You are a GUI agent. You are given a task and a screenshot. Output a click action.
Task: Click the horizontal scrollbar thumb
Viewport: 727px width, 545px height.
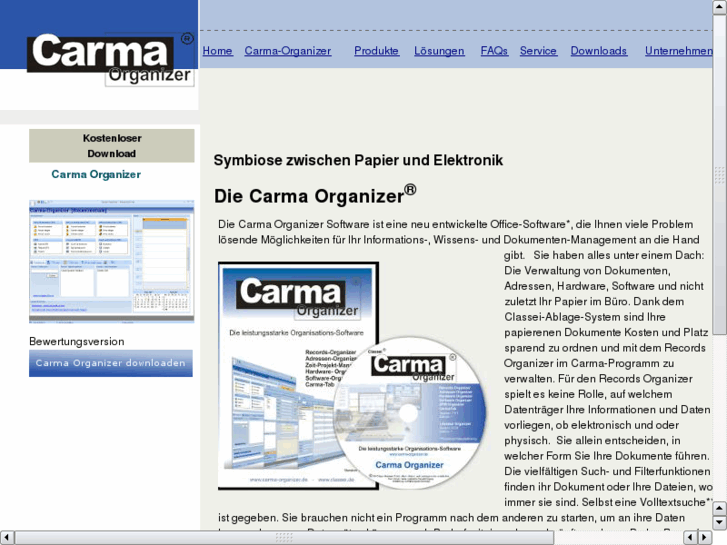click(284, 538)
